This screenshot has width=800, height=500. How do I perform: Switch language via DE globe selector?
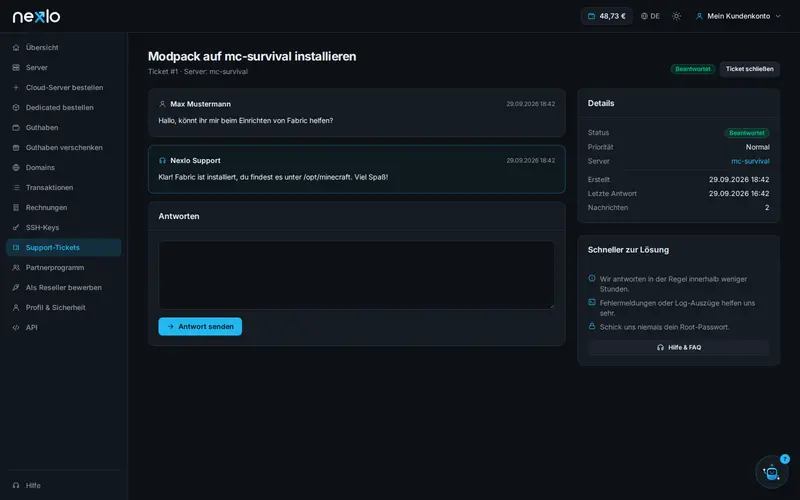(x=651, y=16)
